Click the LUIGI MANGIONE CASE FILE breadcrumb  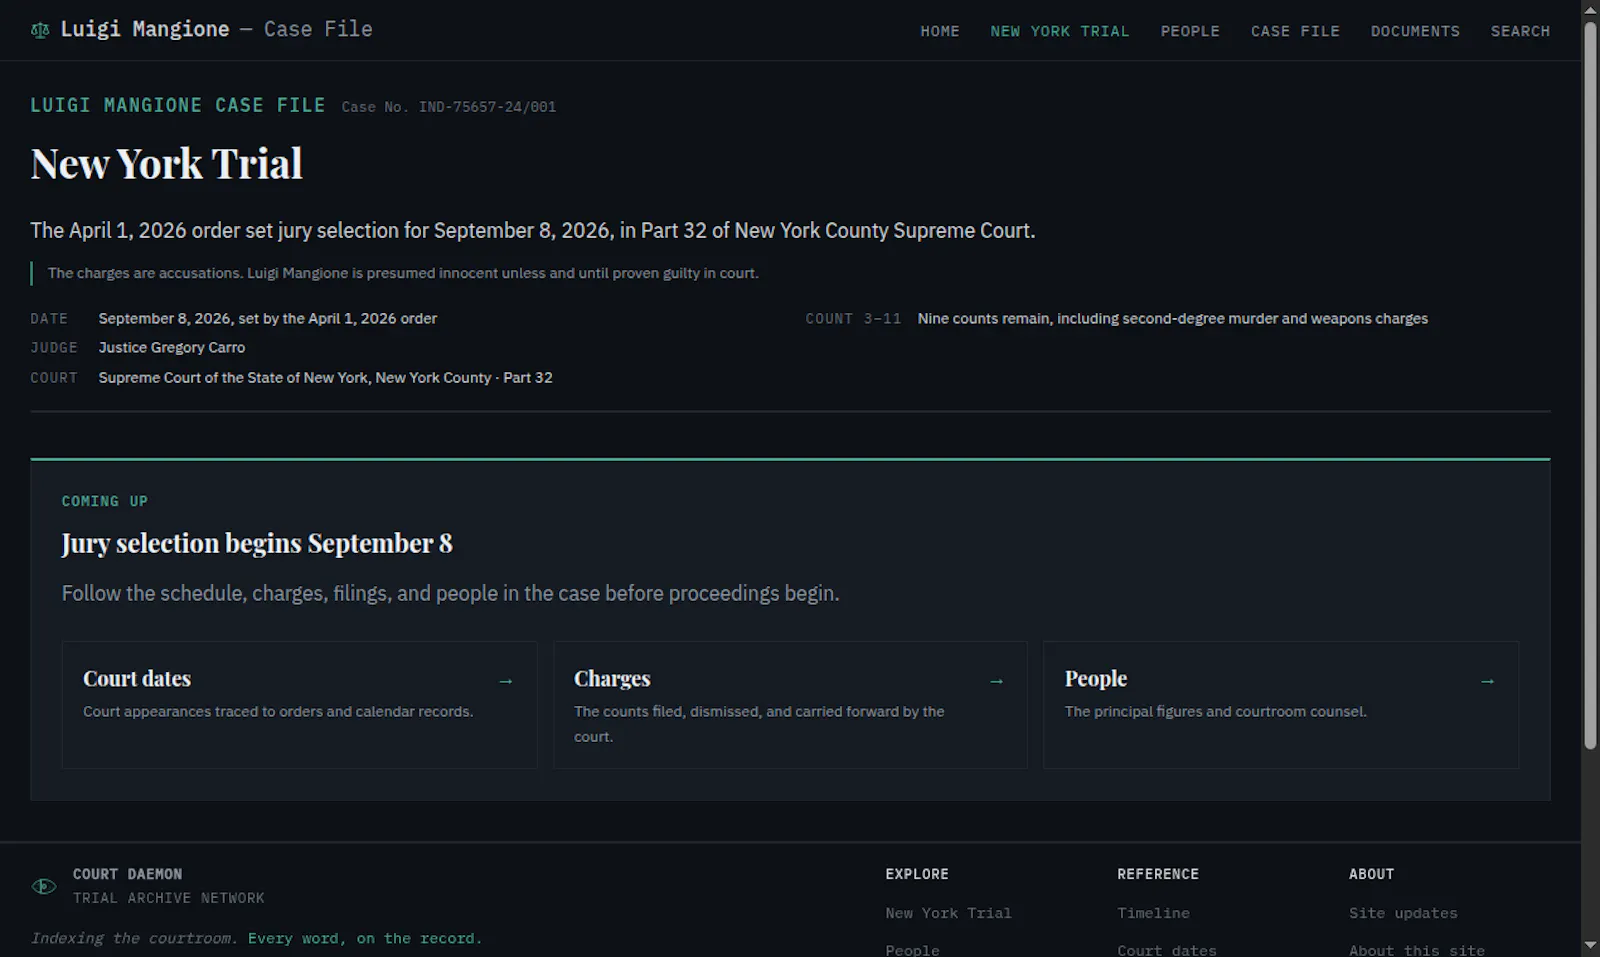pos(178,105)
